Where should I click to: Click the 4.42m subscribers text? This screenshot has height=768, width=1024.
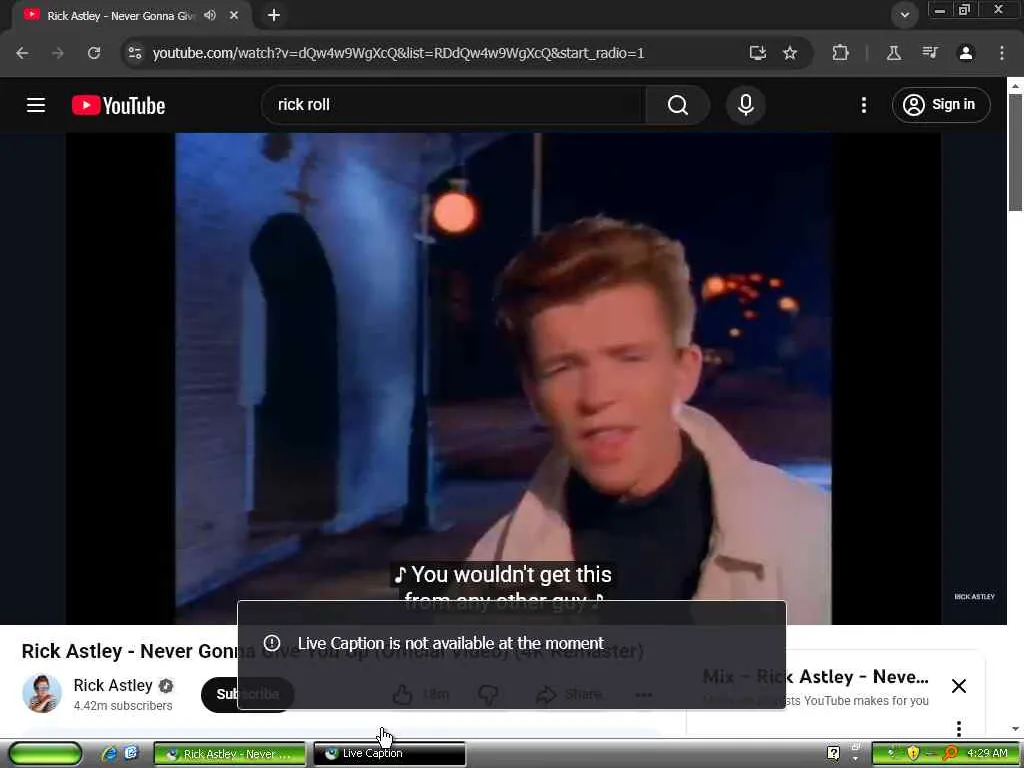coord(123,706)
